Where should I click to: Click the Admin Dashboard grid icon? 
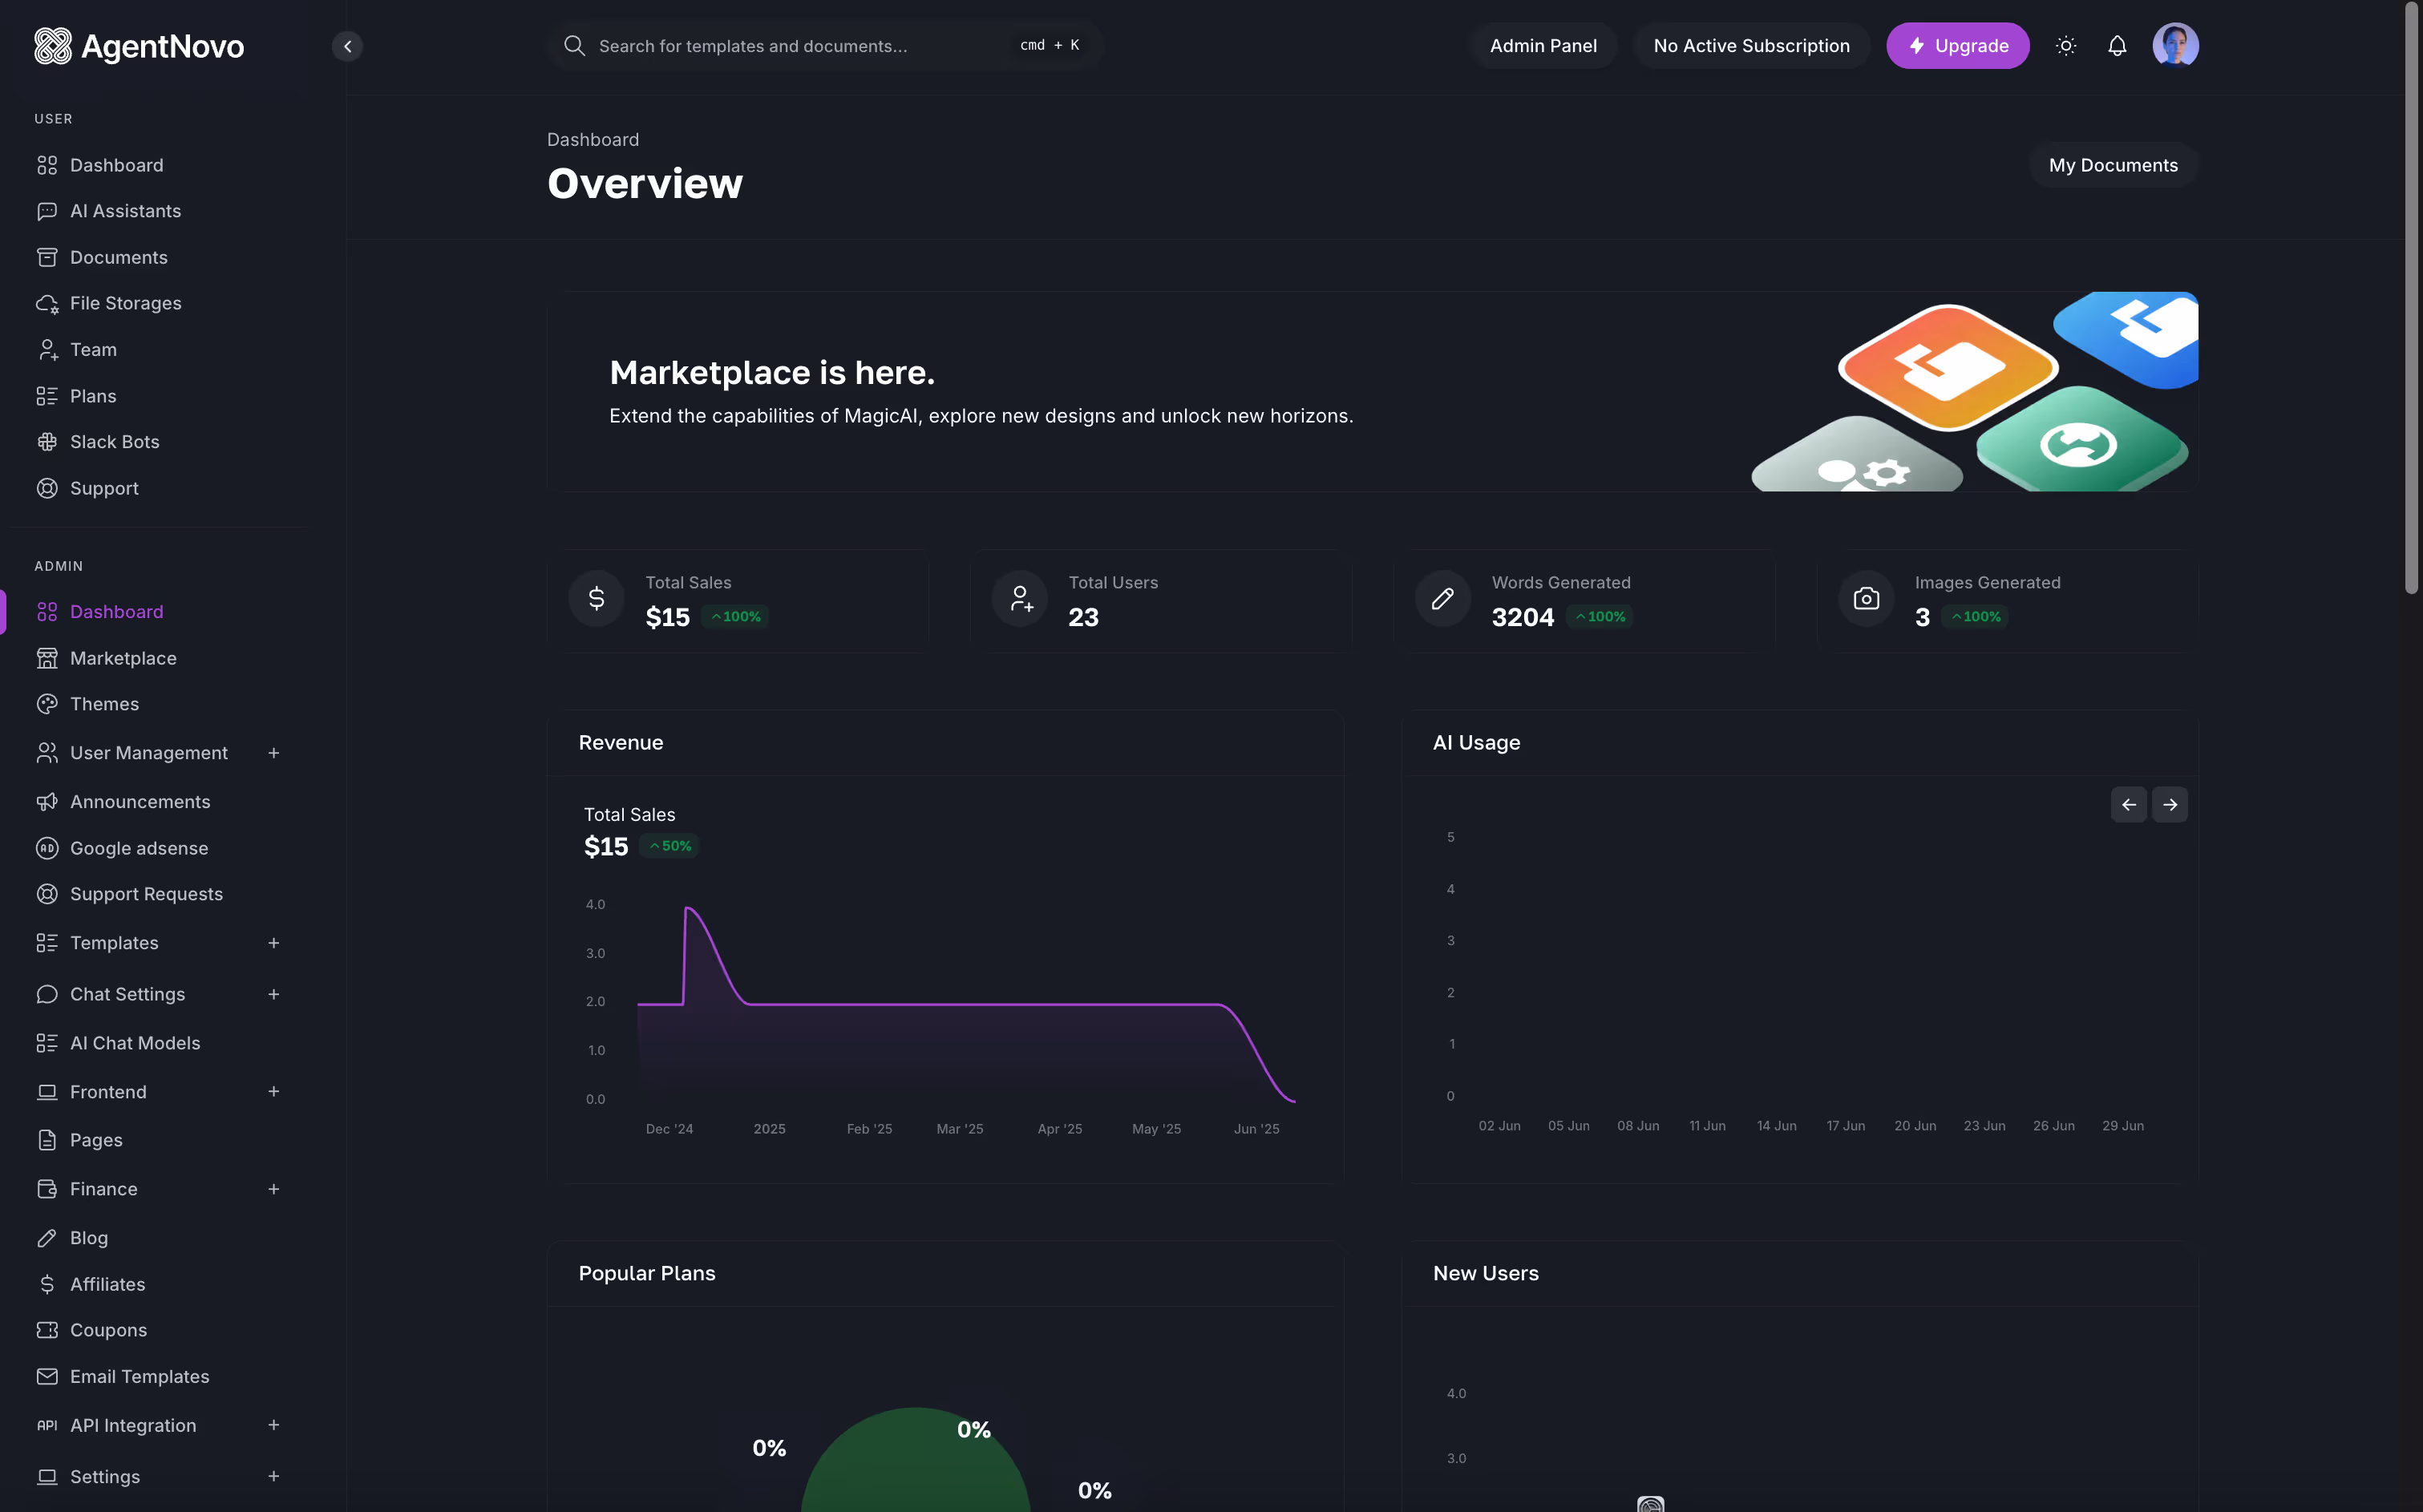(47, 612)
